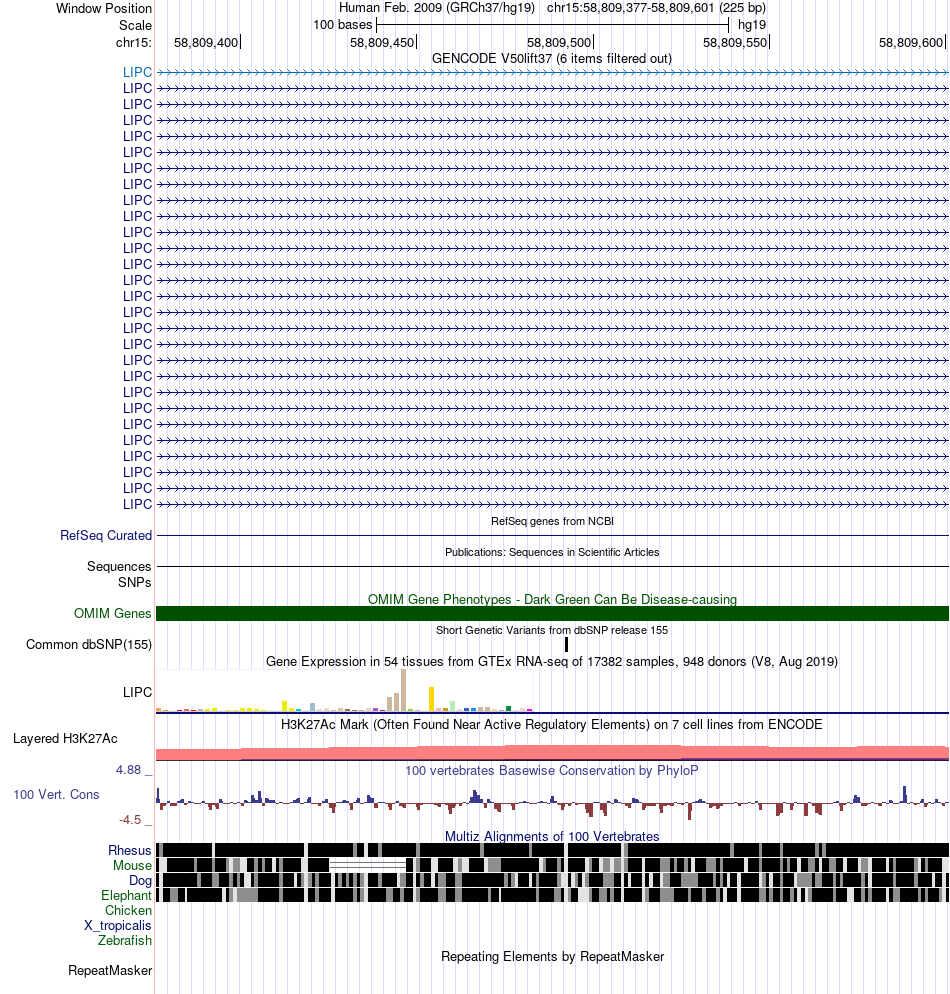Select the Rhesus alignment label
This screenshot has height=994, width=950.
pos(130,851)
